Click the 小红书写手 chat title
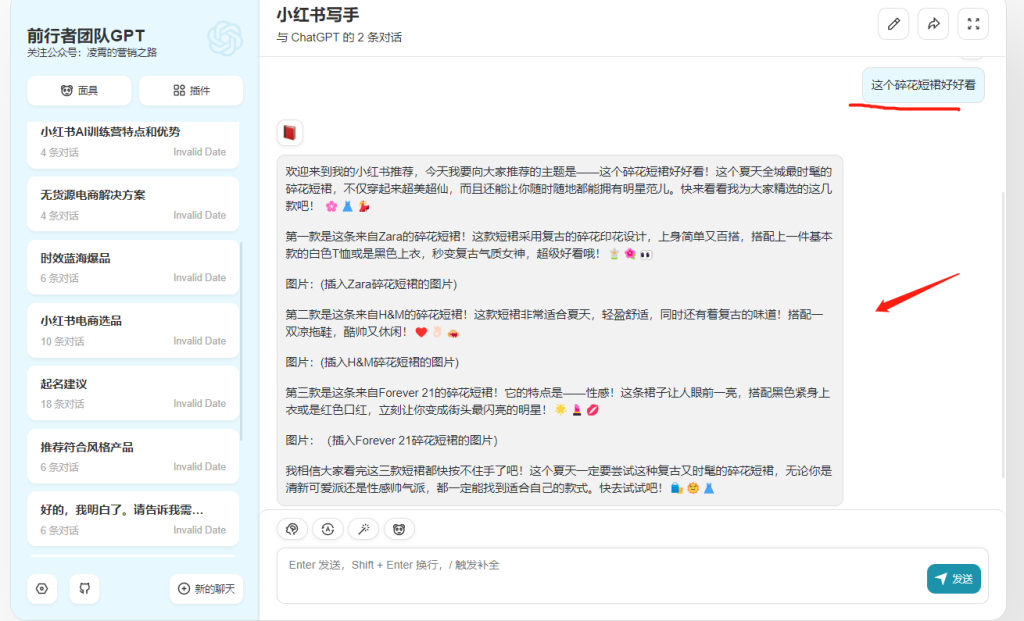Image resolution: width=1024 pixels, height=621 pixels. click(x=318, y=15)
